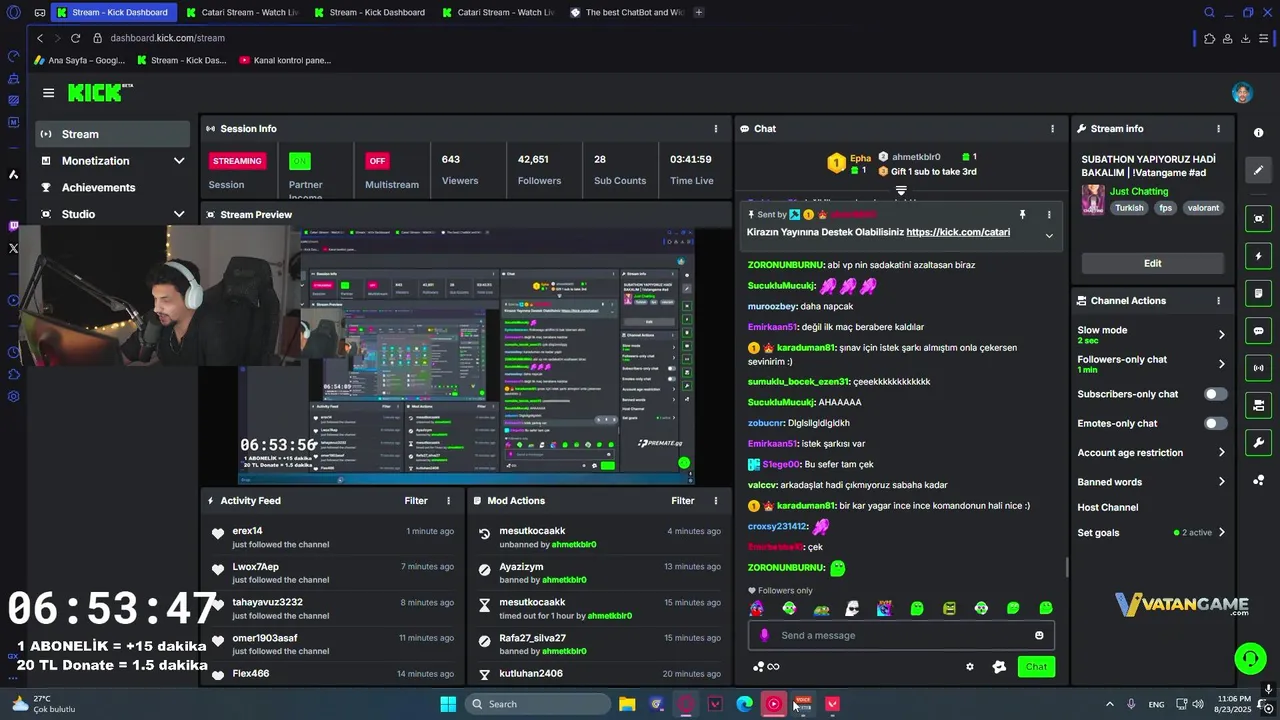Open Twitch icon in browser sidebar
1280x720 pixels.
point(13,227)
